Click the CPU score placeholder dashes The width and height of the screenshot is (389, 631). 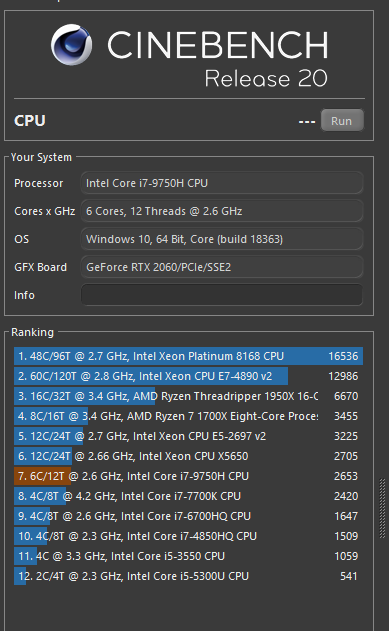[x=307, y=122]
